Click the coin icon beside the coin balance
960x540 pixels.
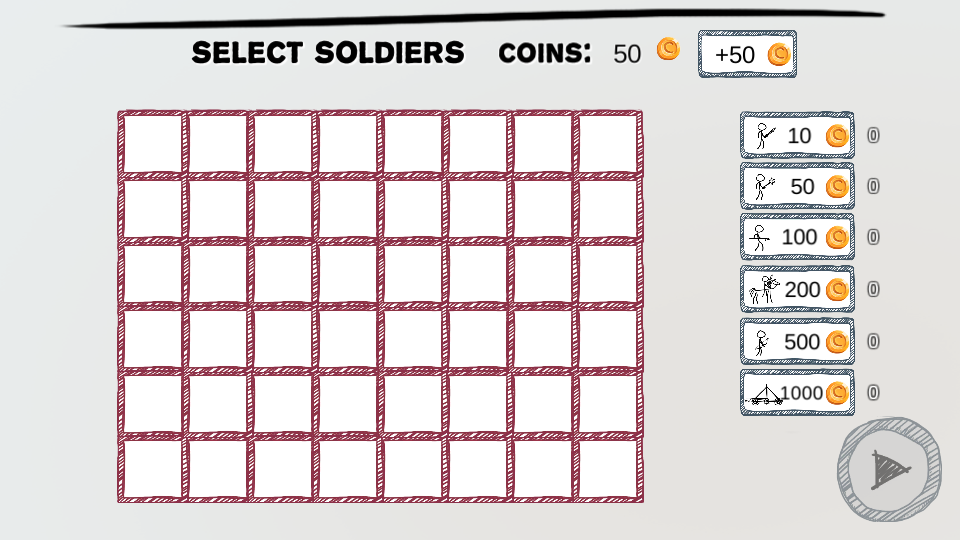[x=668, y=49]
